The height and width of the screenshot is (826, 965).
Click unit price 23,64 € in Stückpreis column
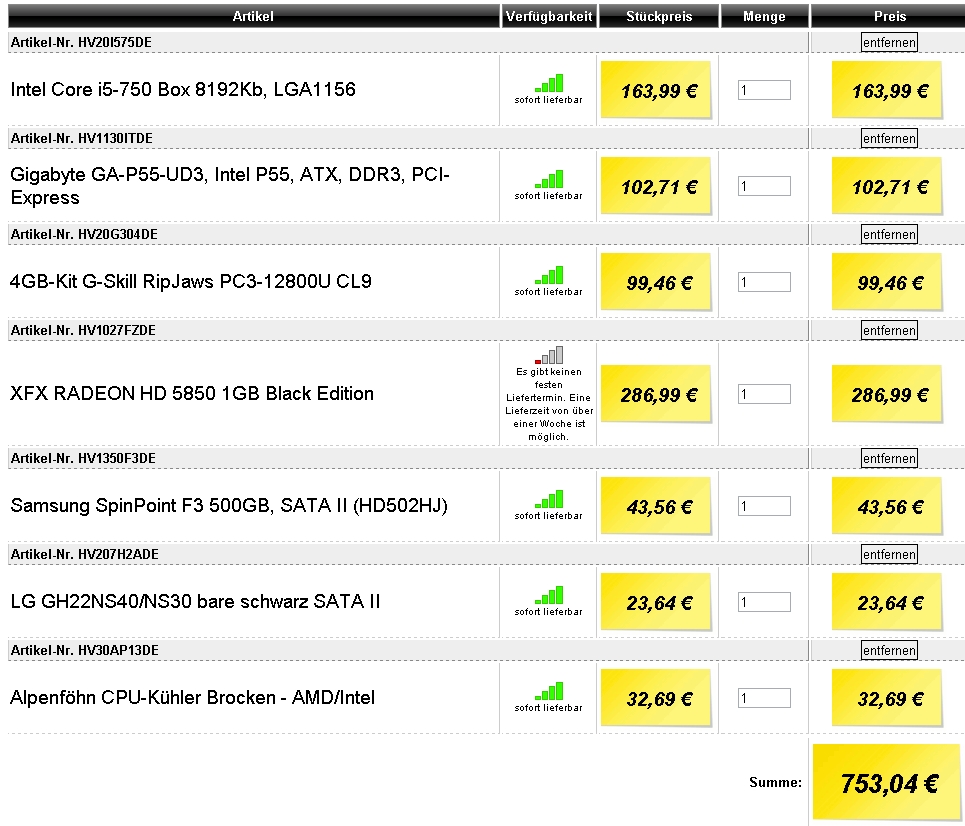coord(656,603)
